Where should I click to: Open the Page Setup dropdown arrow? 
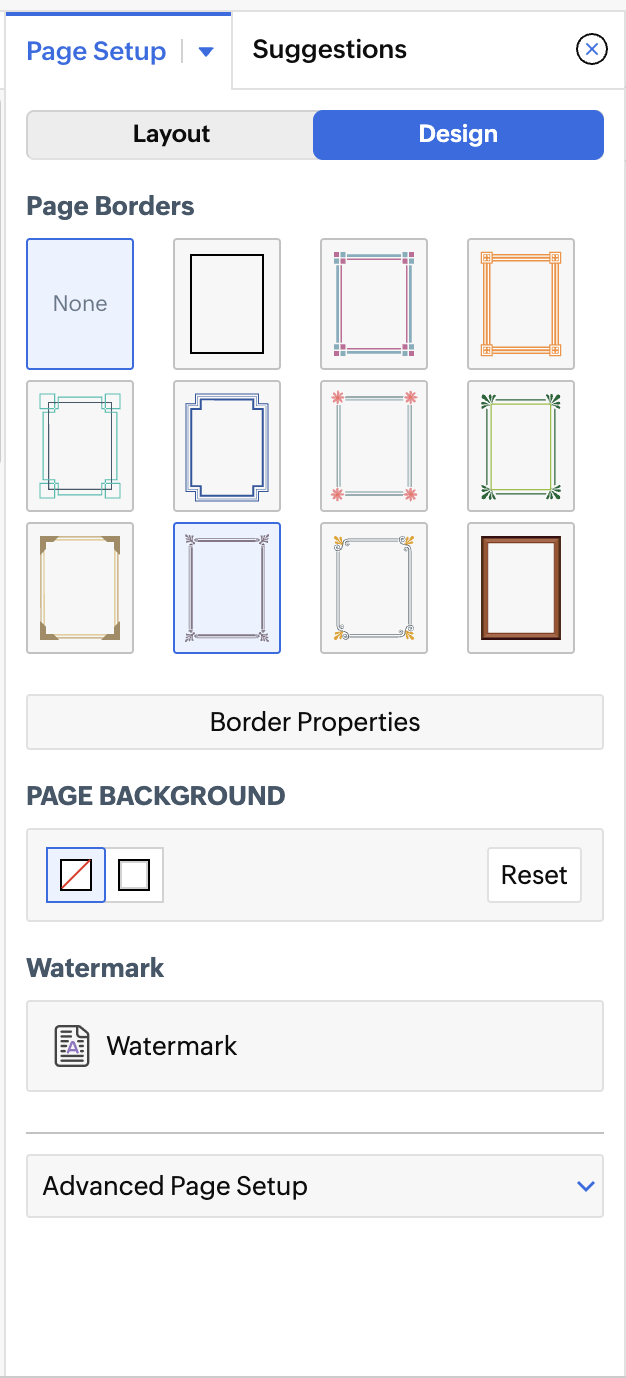point(206,52)
